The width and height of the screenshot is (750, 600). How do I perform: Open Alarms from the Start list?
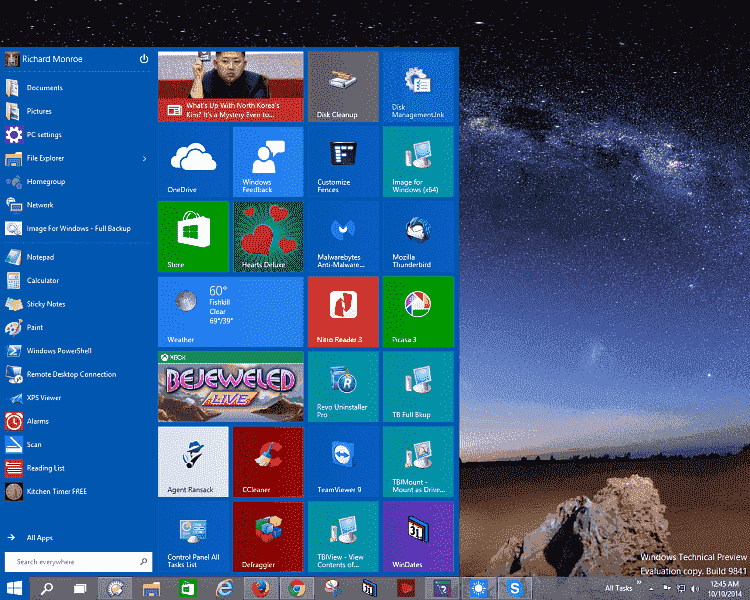[77, 421]
